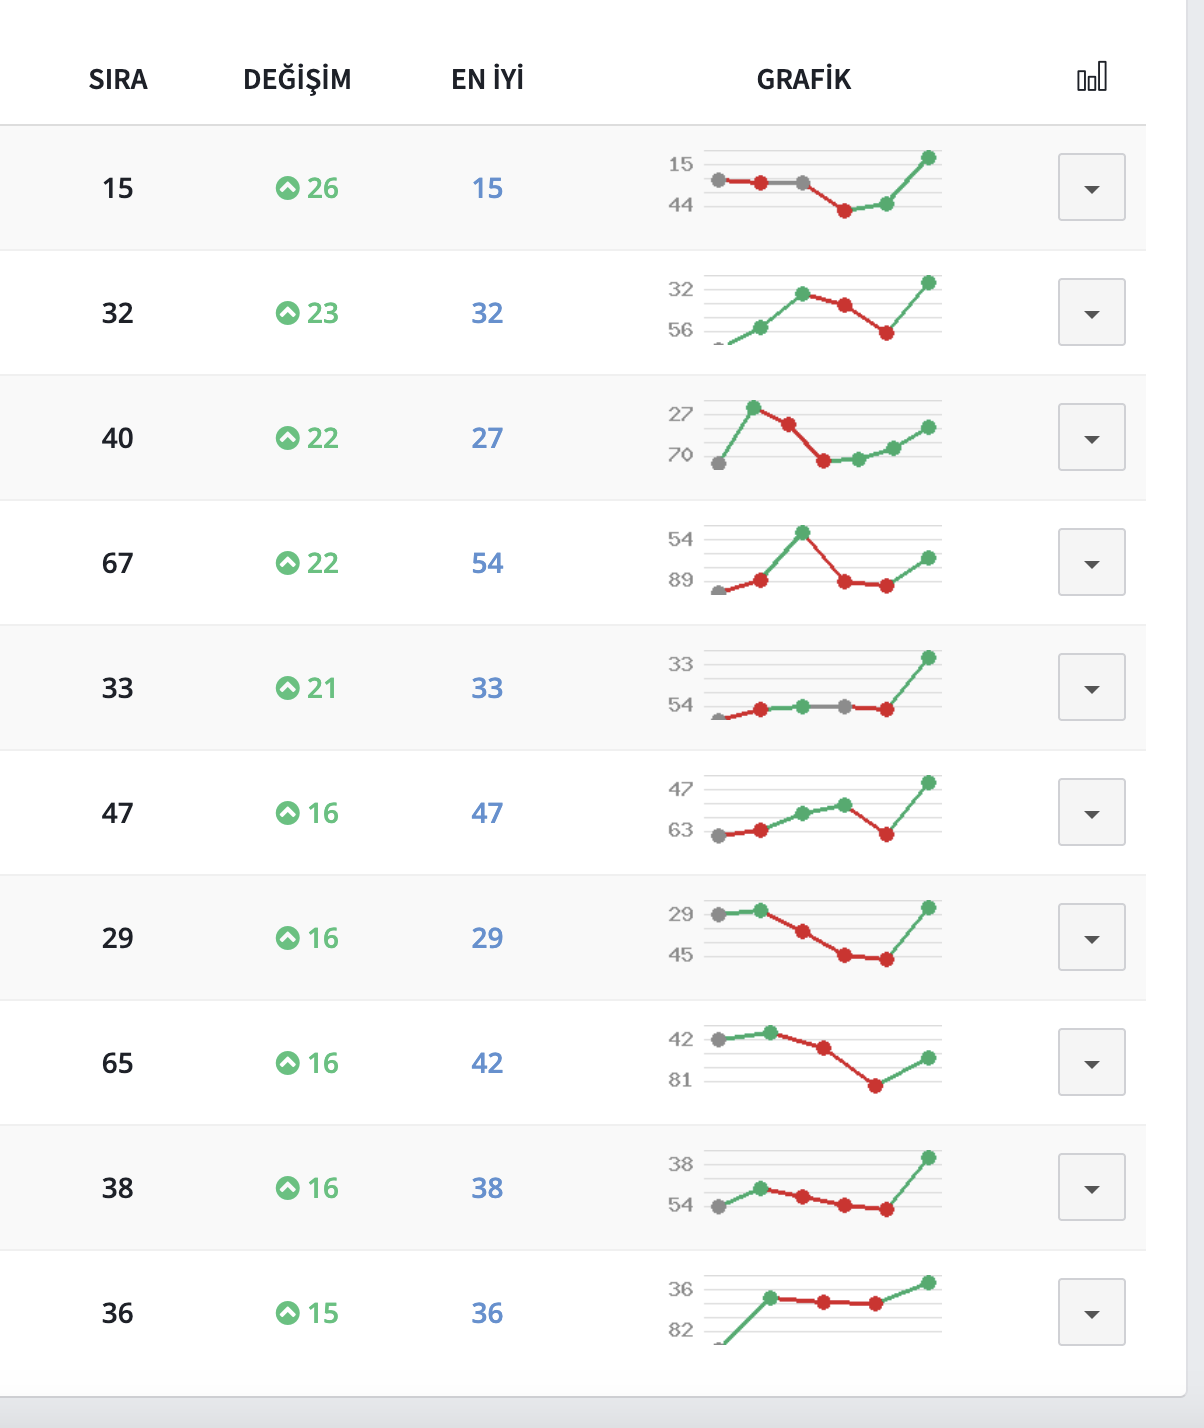Expand dropdown for rank 15 row

coord(1092,187)
